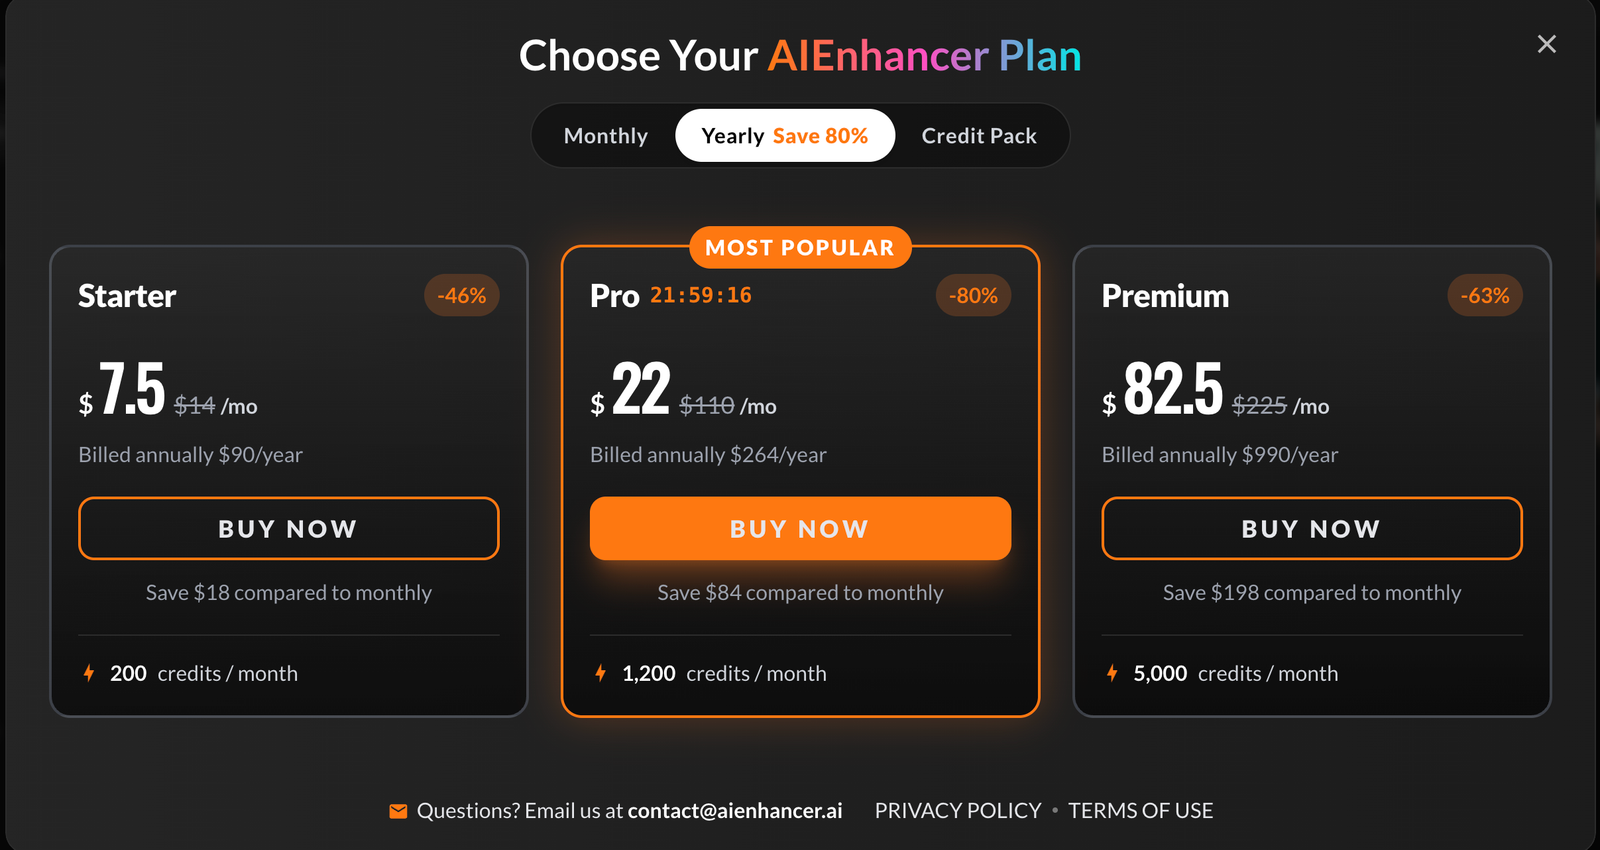The image size is (1600, 850).
Task: Open the Credit Pack tab
Action: pyautogui.click(x=979, y=136)
